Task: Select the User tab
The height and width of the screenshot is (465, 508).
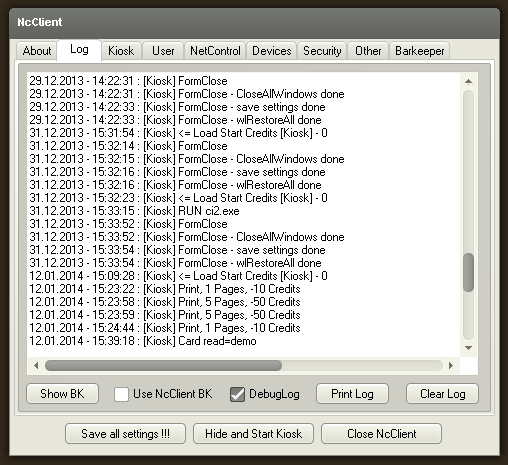Action: pyautogui.click(x=163, y=51)
